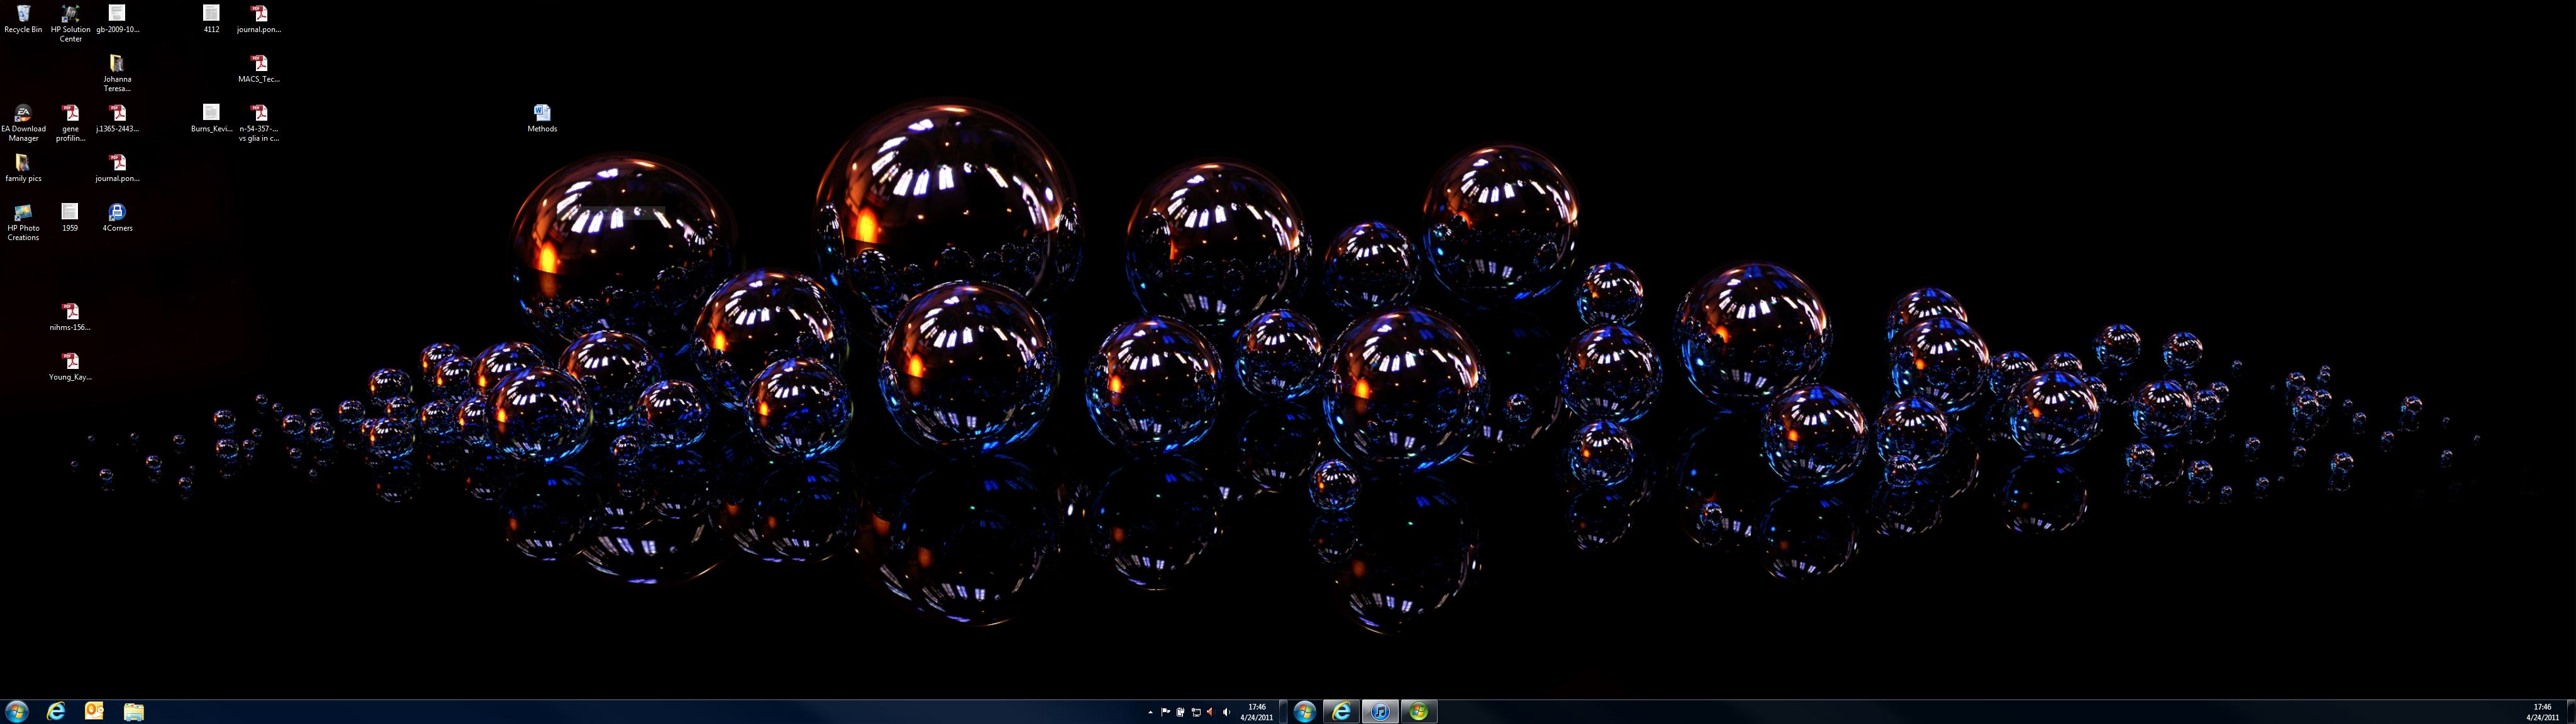Click the green Windows Media Center button
Viewport: 2576px width, 724px height.
1418,711
